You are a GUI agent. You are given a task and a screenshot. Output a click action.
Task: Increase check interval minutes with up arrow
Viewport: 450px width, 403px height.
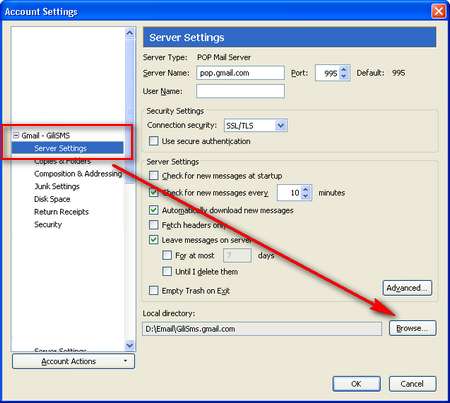(306, 189)
